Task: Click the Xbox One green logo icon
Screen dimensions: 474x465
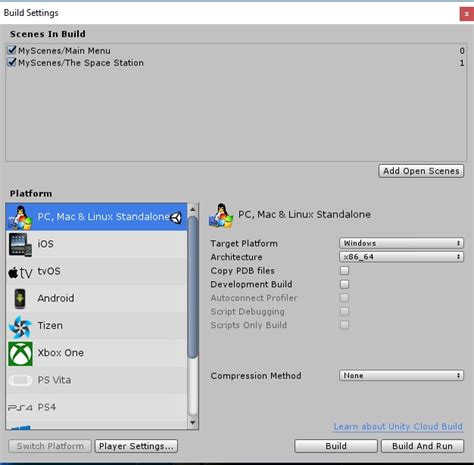Action: pos(20,353)
